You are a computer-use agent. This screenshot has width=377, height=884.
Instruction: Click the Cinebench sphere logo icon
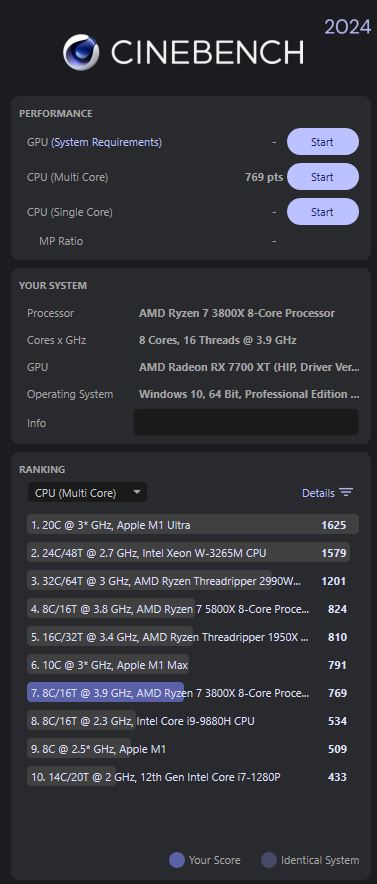point(81,52)
